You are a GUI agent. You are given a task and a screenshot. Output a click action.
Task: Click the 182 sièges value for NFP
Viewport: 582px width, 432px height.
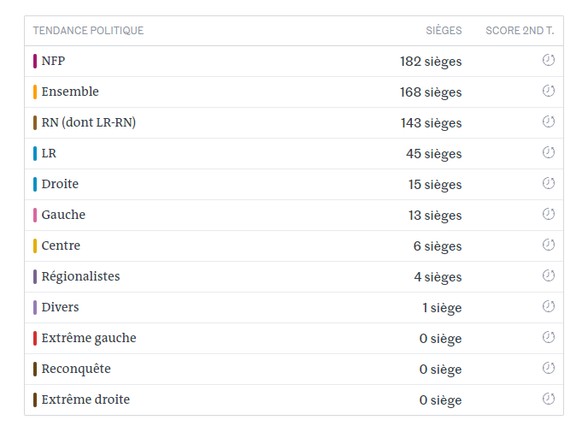(x=431, y=62)
